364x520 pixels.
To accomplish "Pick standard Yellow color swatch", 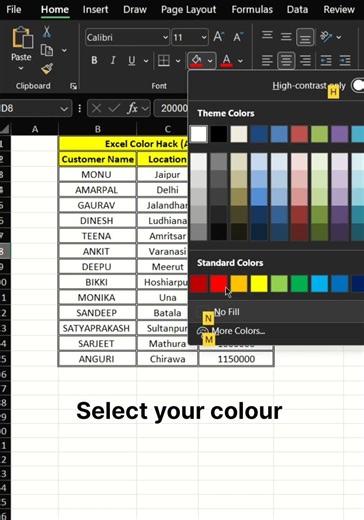I will 259,284.
